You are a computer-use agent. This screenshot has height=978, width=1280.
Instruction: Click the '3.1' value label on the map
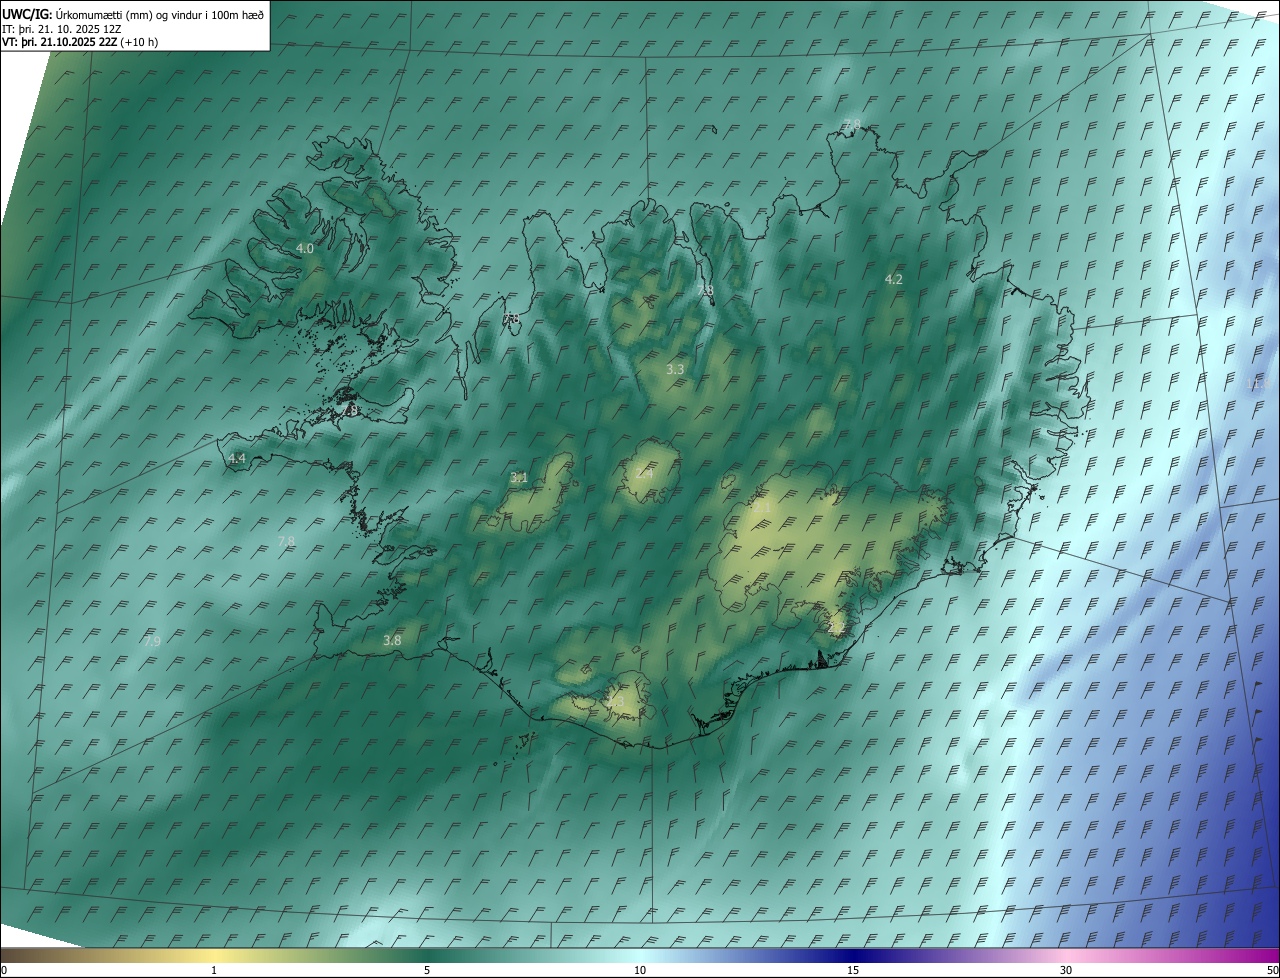click(x=519, y=478)
